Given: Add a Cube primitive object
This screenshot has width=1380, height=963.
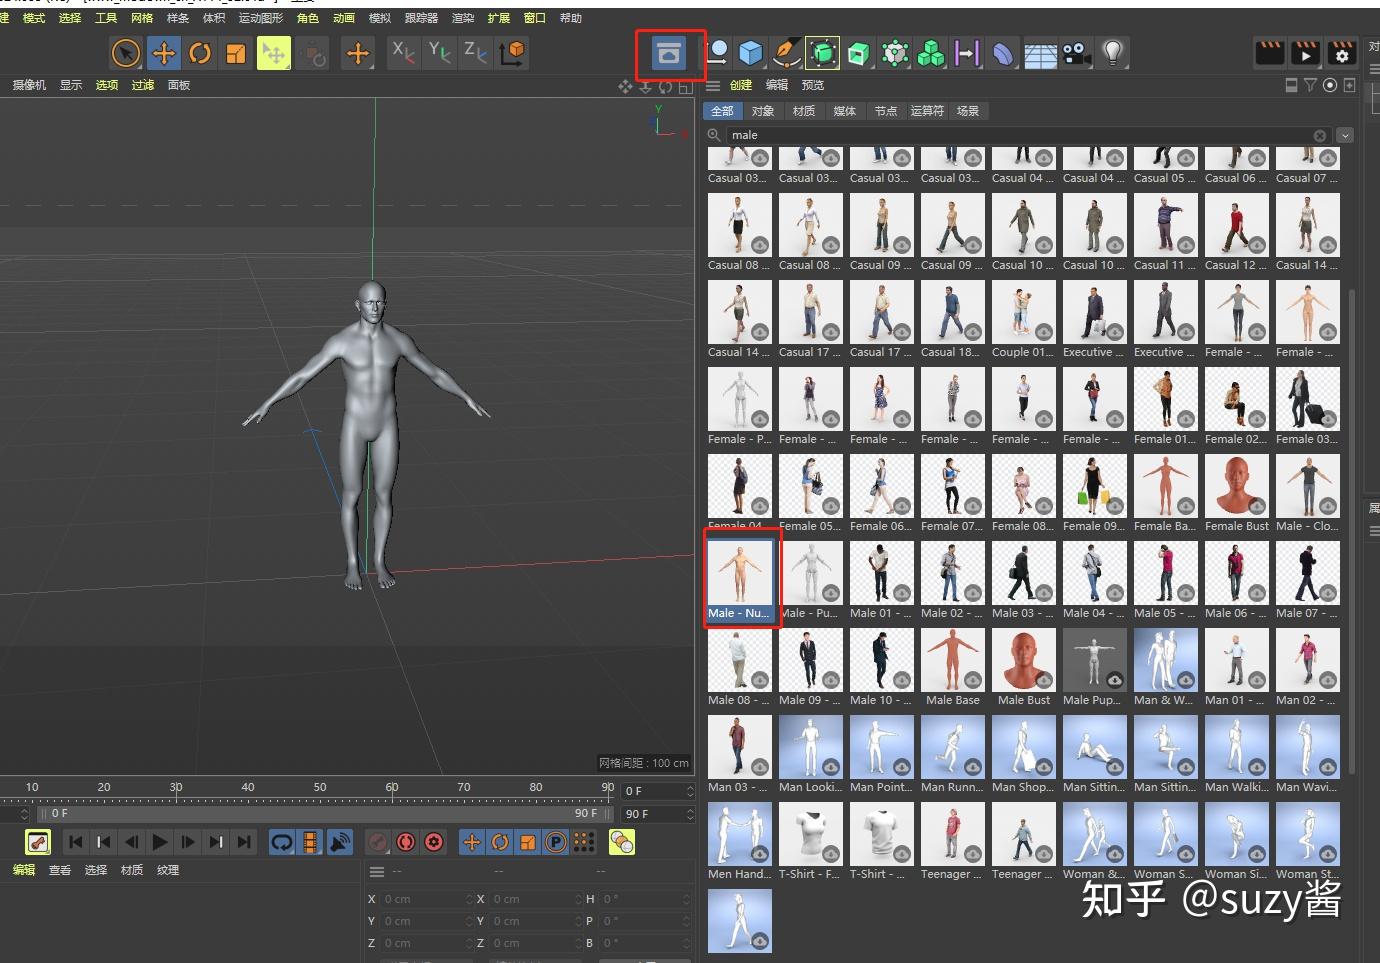Looking at the screenshot, I should [751, 53].
